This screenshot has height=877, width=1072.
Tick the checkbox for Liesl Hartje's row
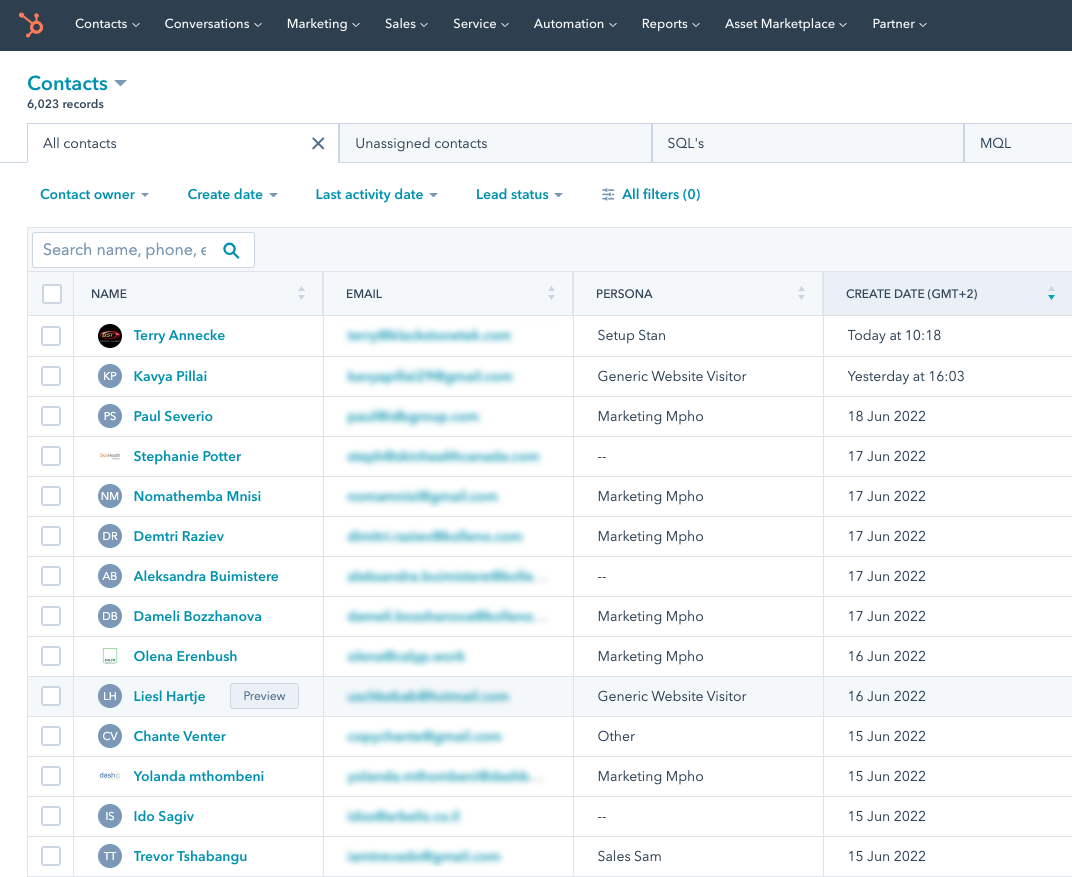[50, 696]
